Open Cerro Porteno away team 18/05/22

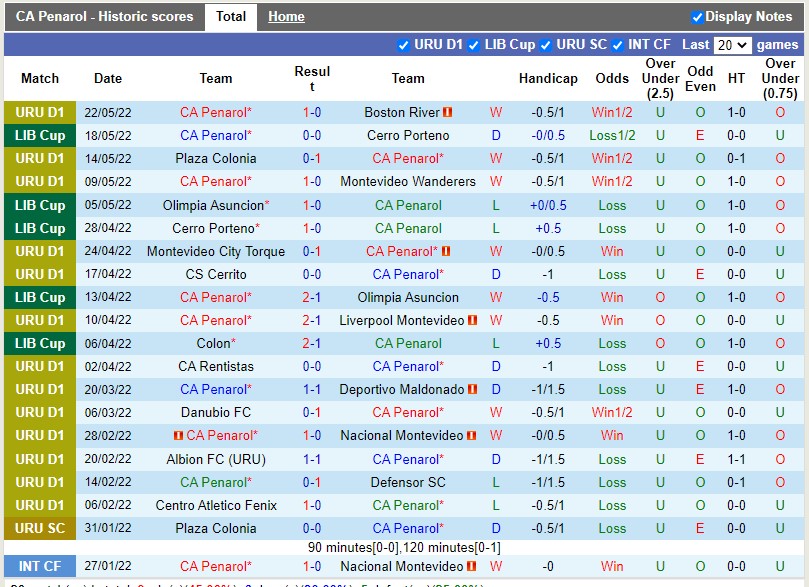pyautogui.click(x=408, y=136)
